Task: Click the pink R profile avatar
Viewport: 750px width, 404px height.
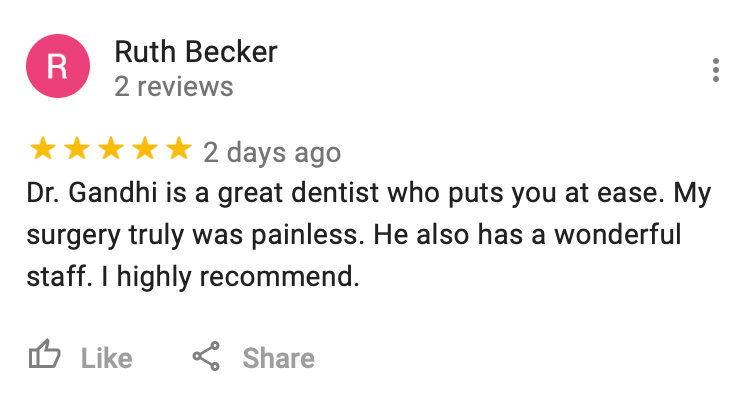Action: pyautogui.click(x=58, y=66)
